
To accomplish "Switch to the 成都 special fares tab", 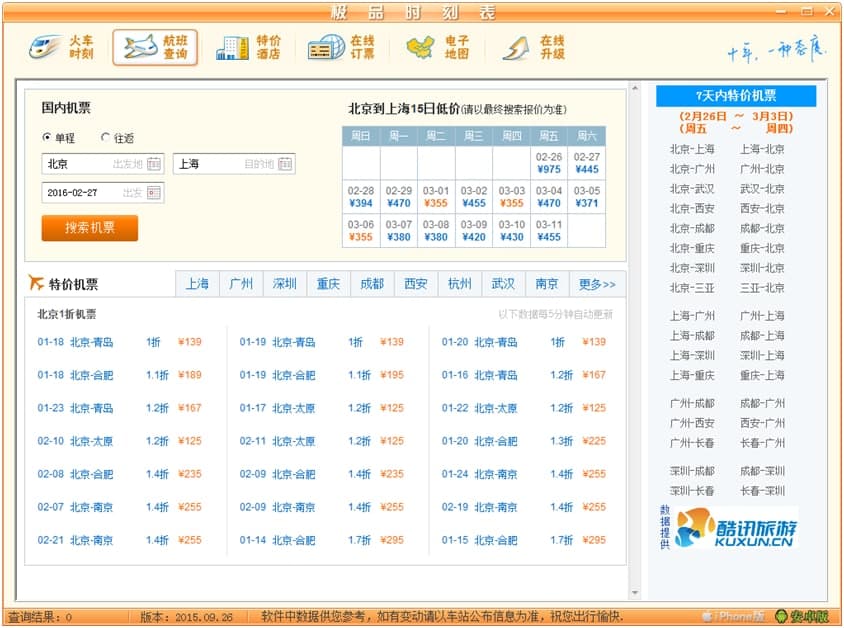I will click(372, 284).
